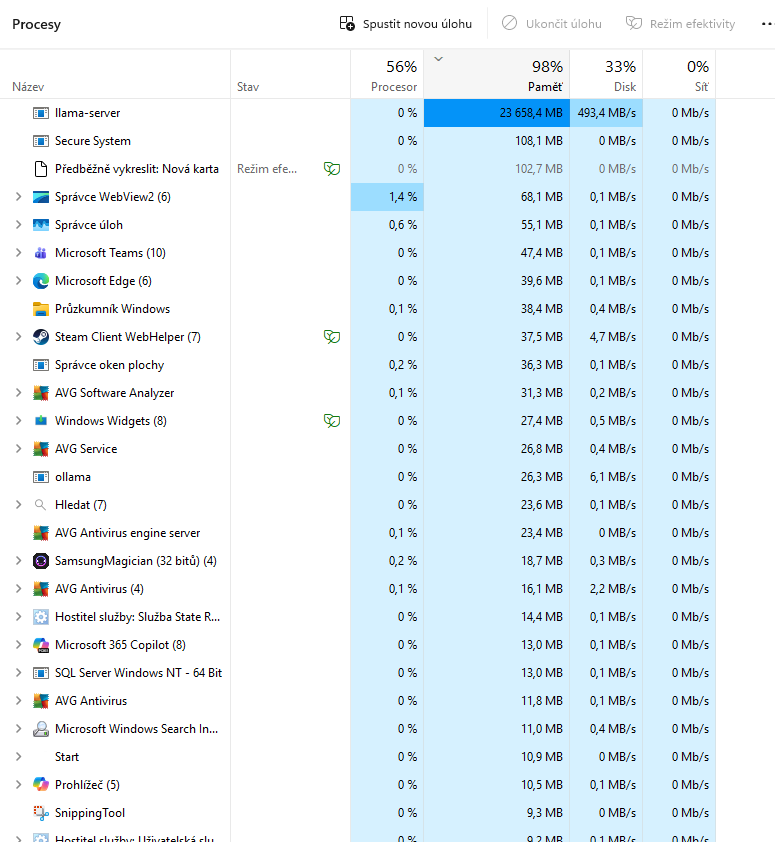775x842 pixels.
Task: Select the SnippingTool row name
Action: [x=90, y=813]
